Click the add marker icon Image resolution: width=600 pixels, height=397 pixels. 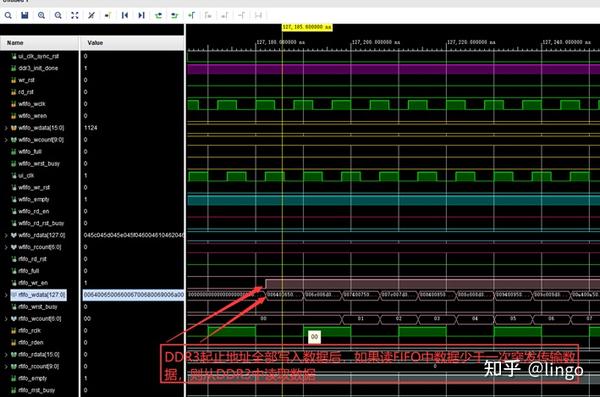pos(191,15)
